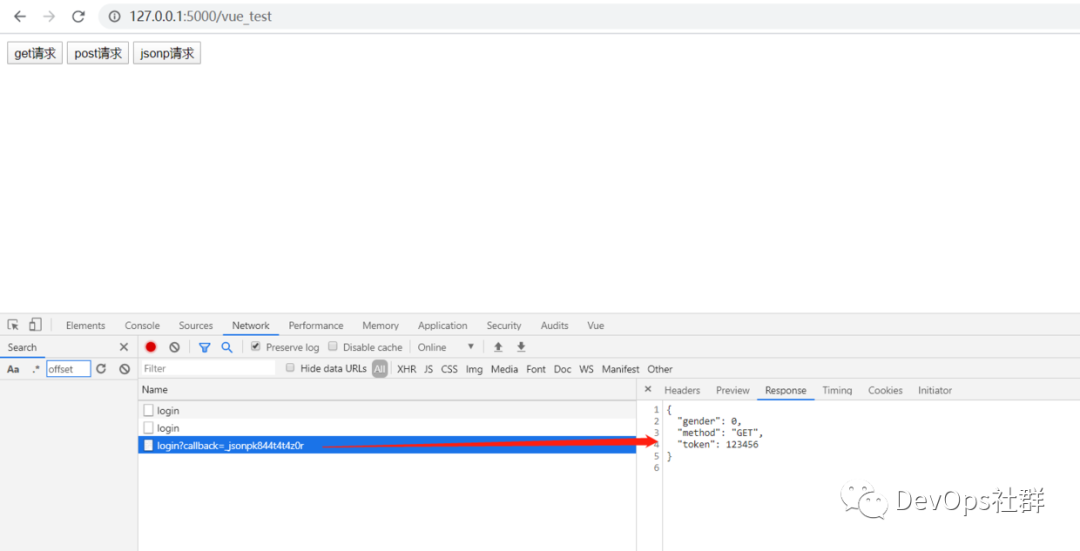Stop recording with the red record button

pos(151,347)
